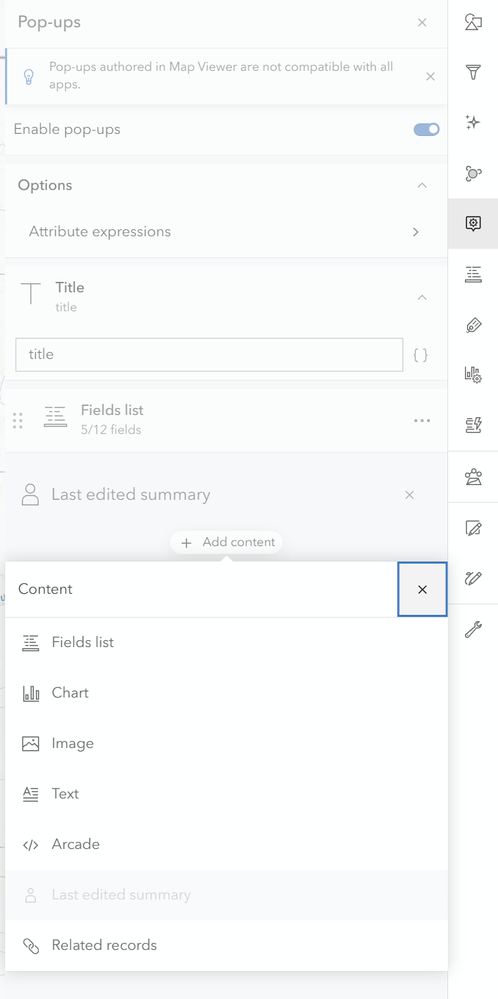The image size is (498, 999).
Task: Collapse the Title section
Action: coord(422,297)
